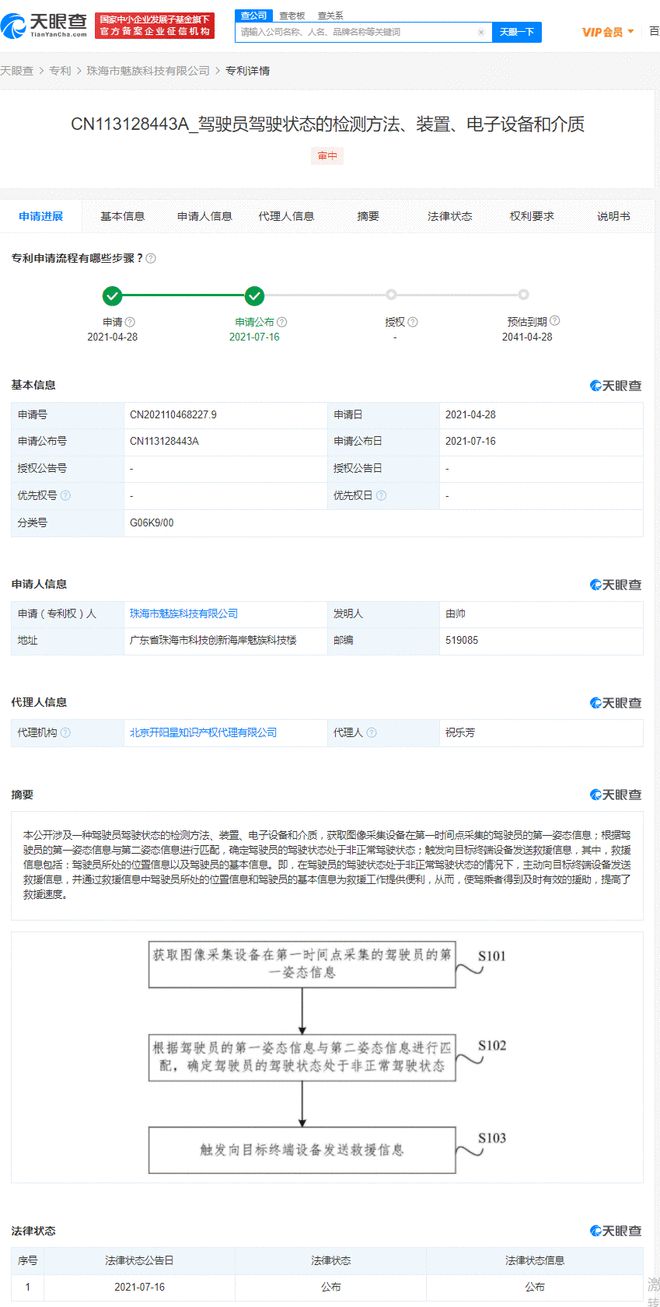Open the 法律状态 section tab
This screenshot has width=660, height=1307.
[449, 216]
